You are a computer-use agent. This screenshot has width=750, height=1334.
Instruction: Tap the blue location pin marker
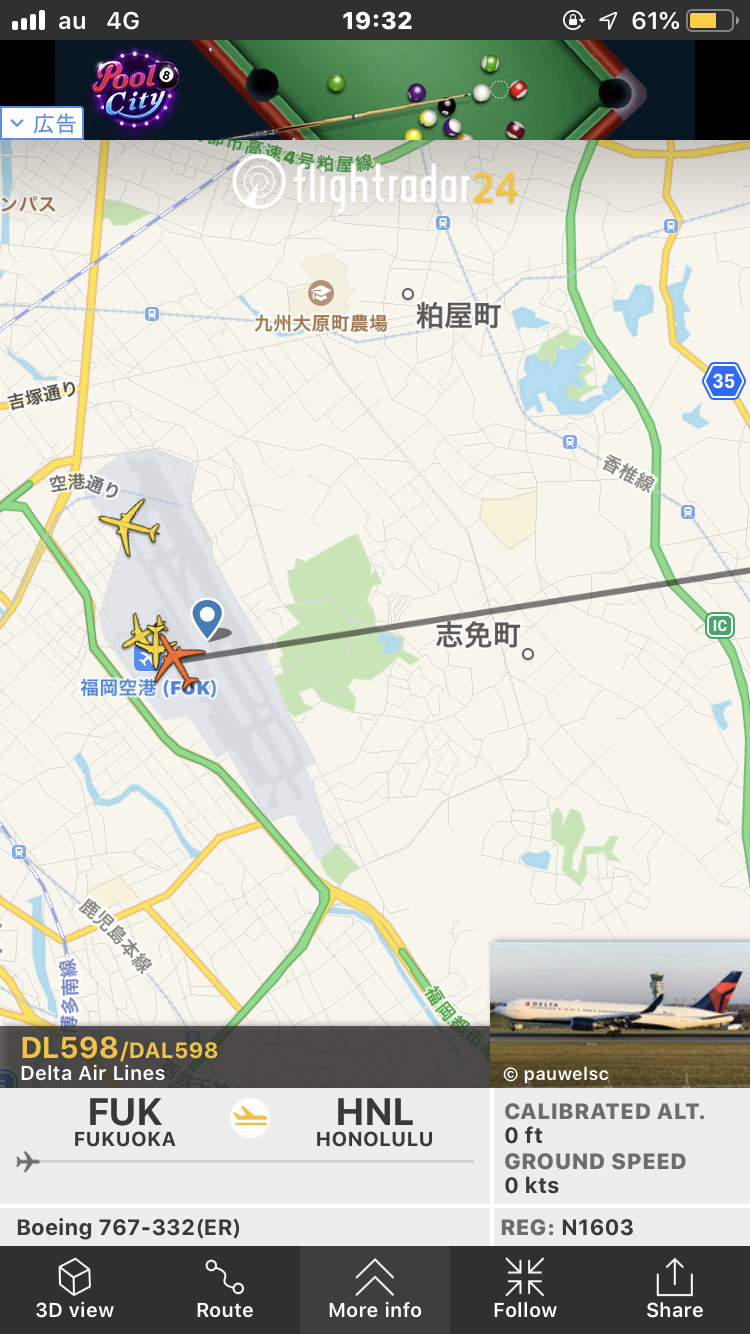pyautogui.click(x=208, y=619)
